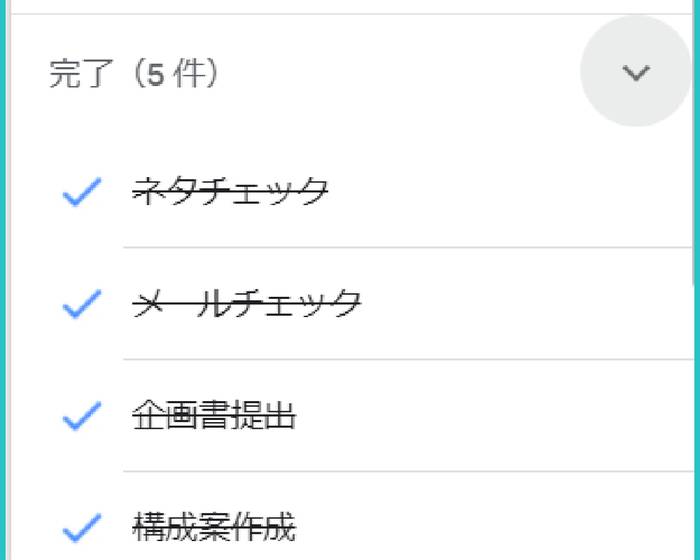Open the ネタチェック task title

(x=230, y=191)
